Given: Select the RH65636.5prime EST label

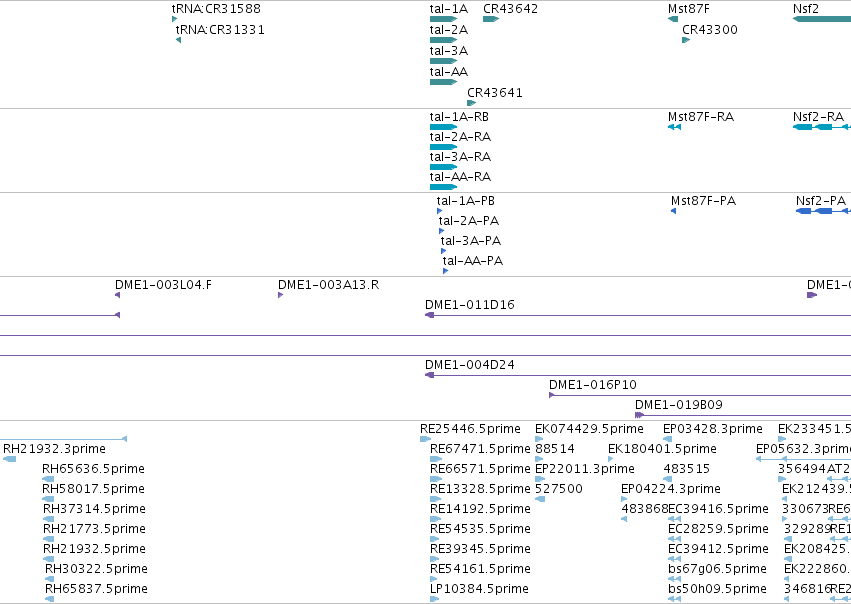Looking at the screenshot, I should coord(93,469).
